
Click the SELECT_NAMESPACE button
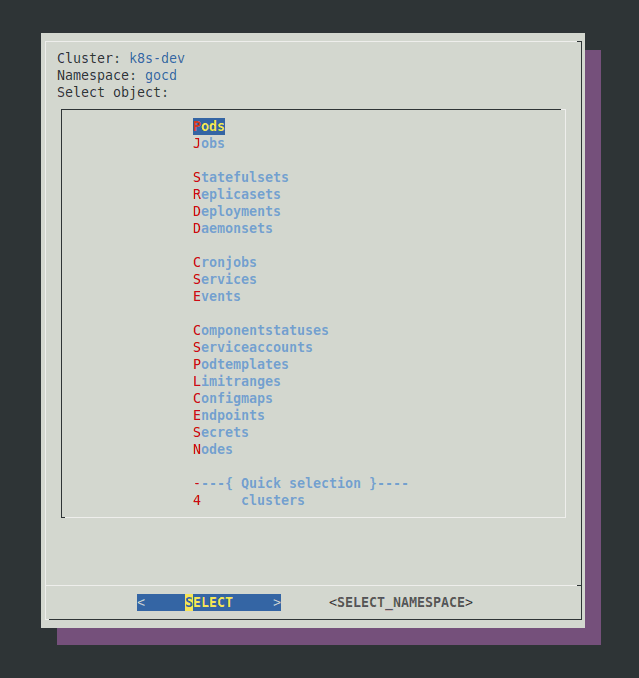coord(401,603)
